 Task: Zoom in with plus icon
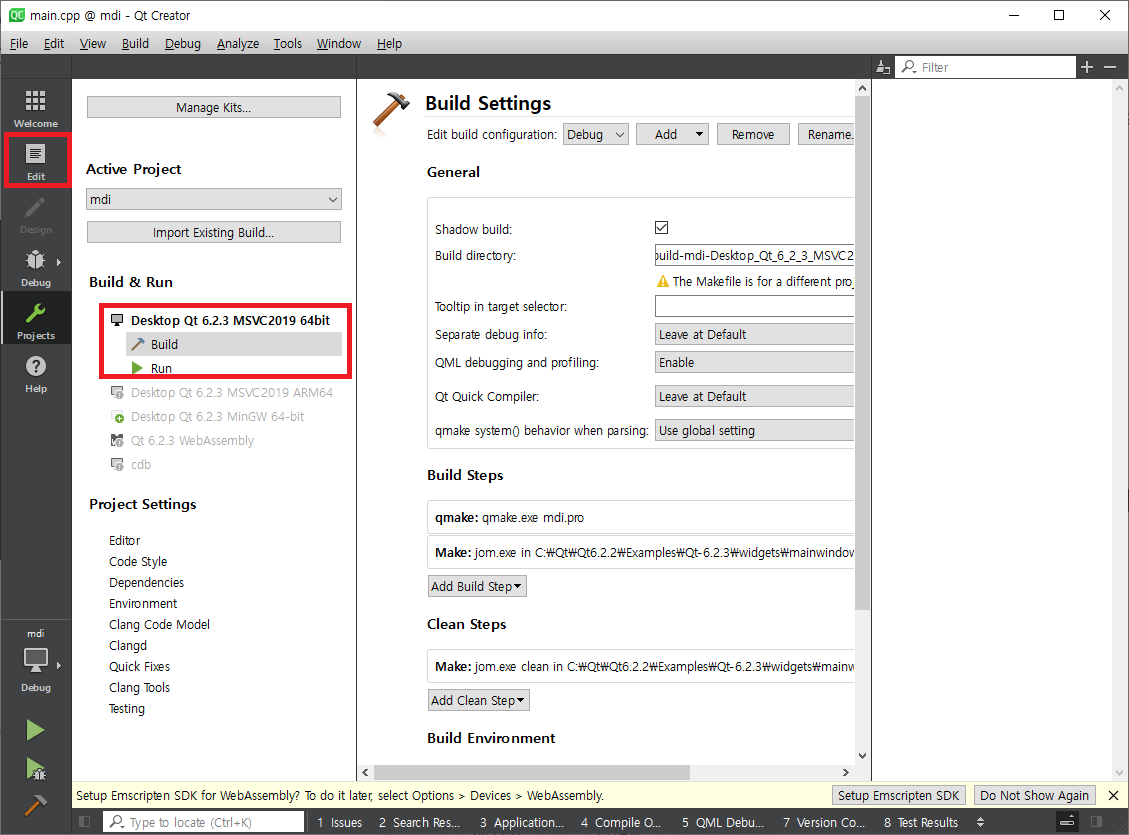1087,67
